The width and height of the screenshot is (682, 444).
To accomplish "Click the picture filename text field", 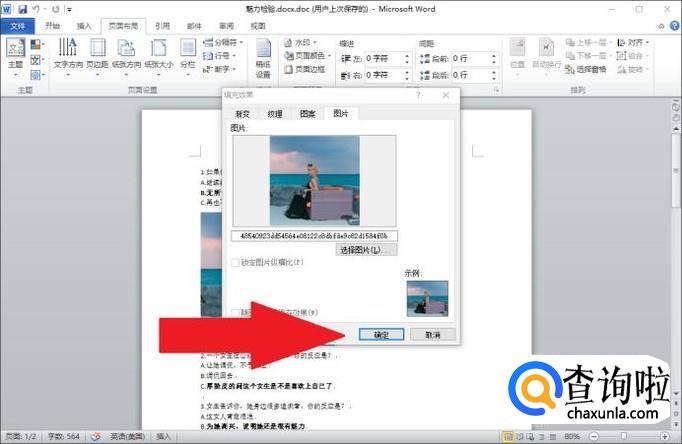I will coord(314,236).
